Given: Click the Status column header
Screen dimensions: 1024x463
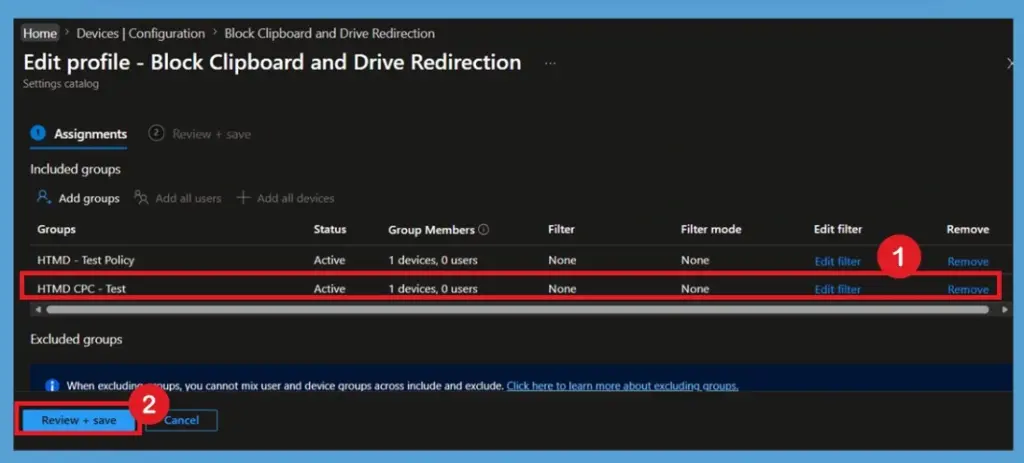Looking at the screenshot, I should click(x=330, y=229).
